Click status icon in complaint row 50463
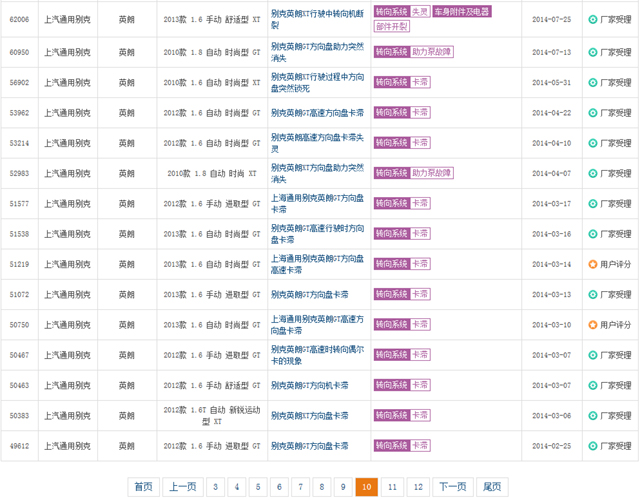640x500 pixels. (x=593, y=385)
